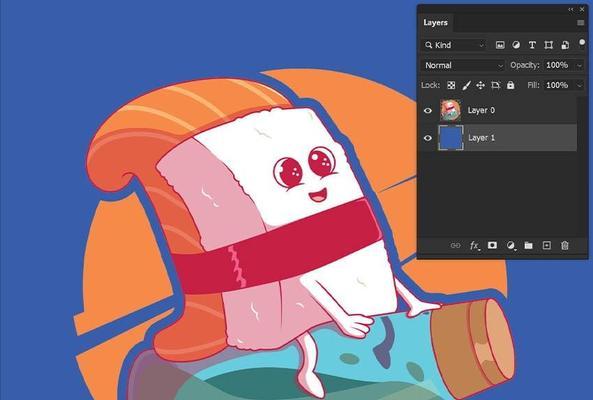Create a new group folder
593x400 pixels.
click(x=528, y=246)
